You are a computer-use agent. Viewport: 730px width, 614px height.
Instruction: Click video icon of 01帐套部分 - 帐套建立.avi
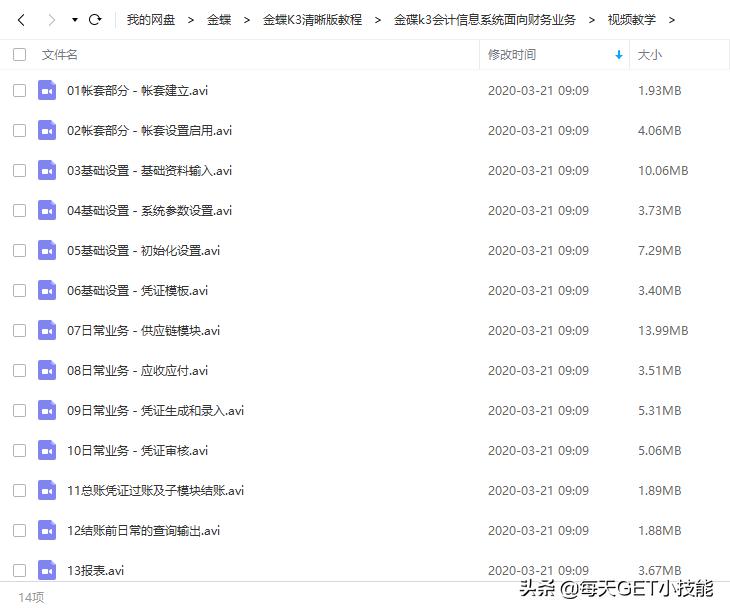click(x=47, y=90)
